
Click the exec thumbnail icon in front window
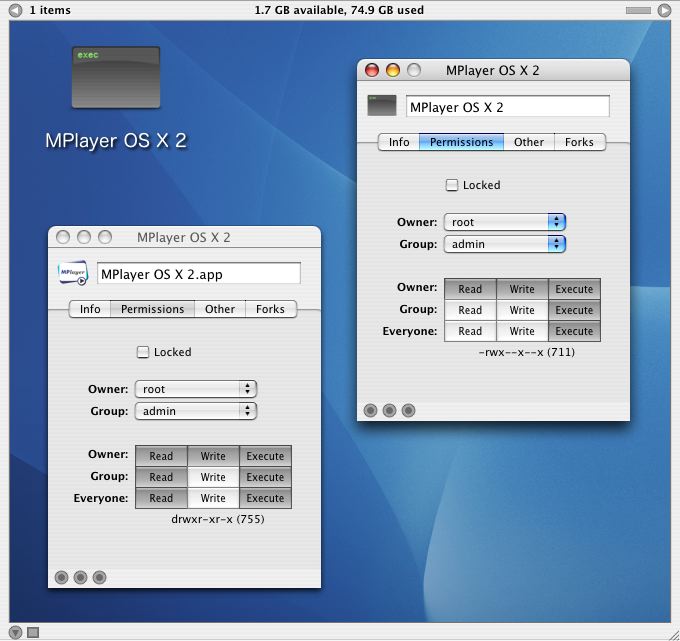382,105
